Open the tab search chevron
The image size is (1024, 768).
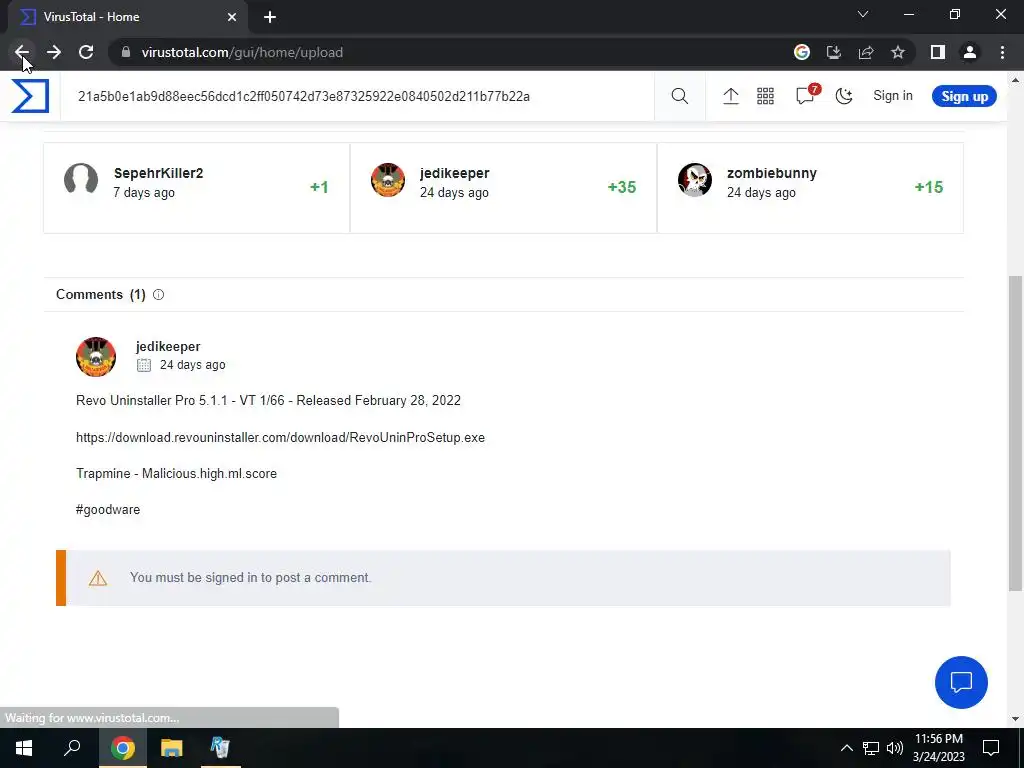pyautogui.click(x=863, y=14)
